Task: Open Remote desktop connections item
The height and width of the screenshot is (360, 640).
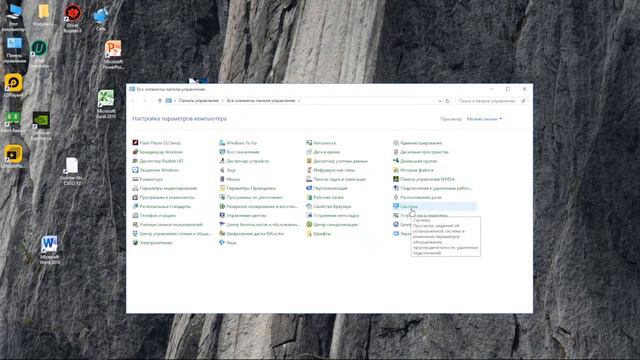Action: tap(433, 188)
